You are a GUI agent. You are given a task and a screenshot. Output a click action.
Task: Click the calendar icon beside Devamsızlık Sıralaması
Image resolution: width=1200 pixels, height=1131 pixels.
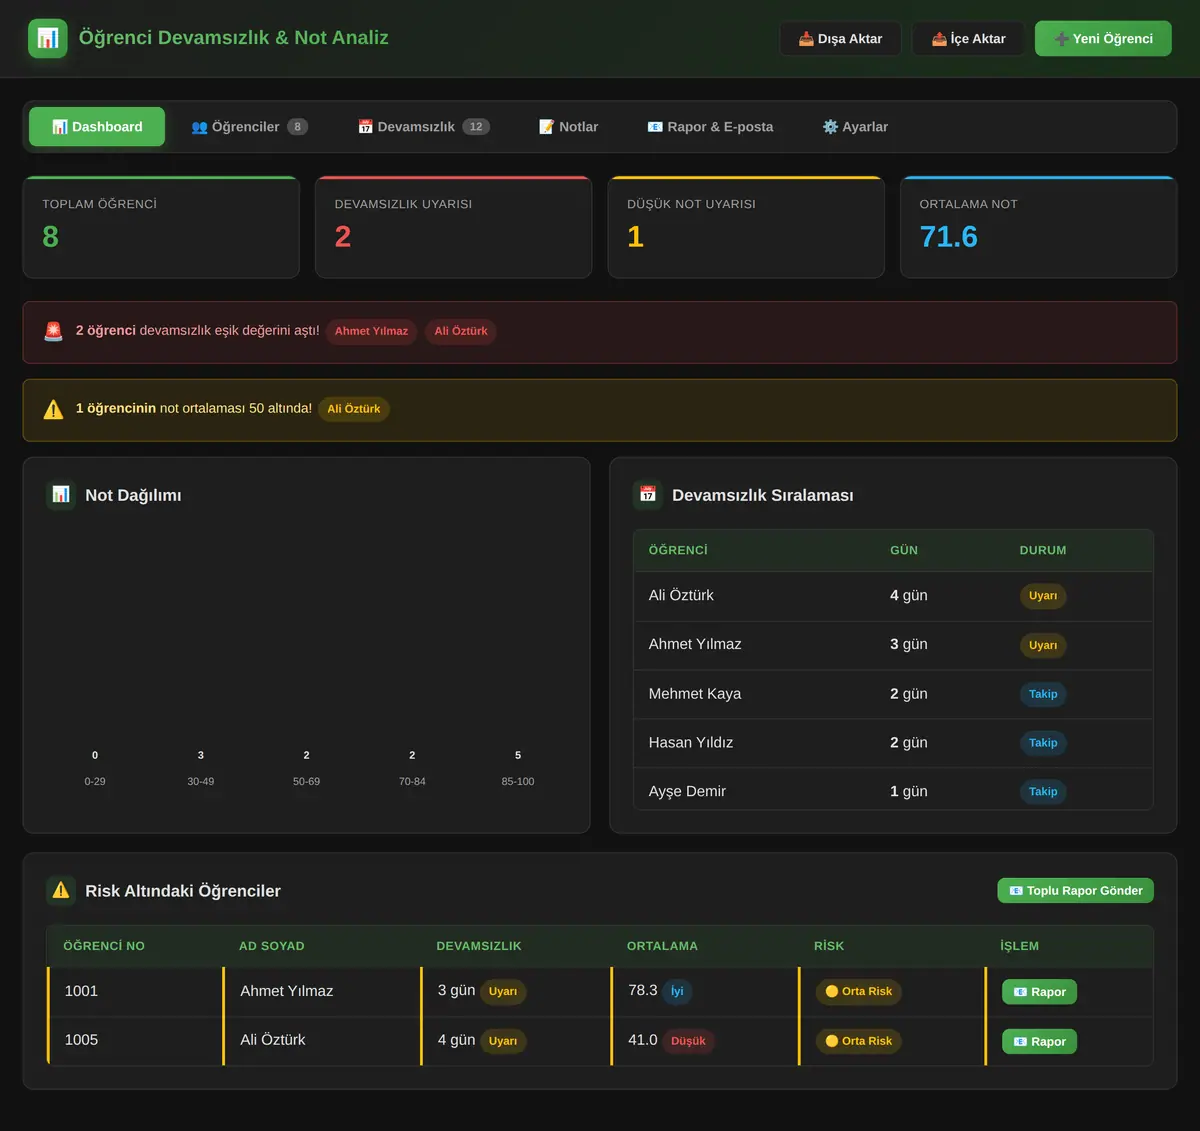pyautogui.click(x=648, y=495)
